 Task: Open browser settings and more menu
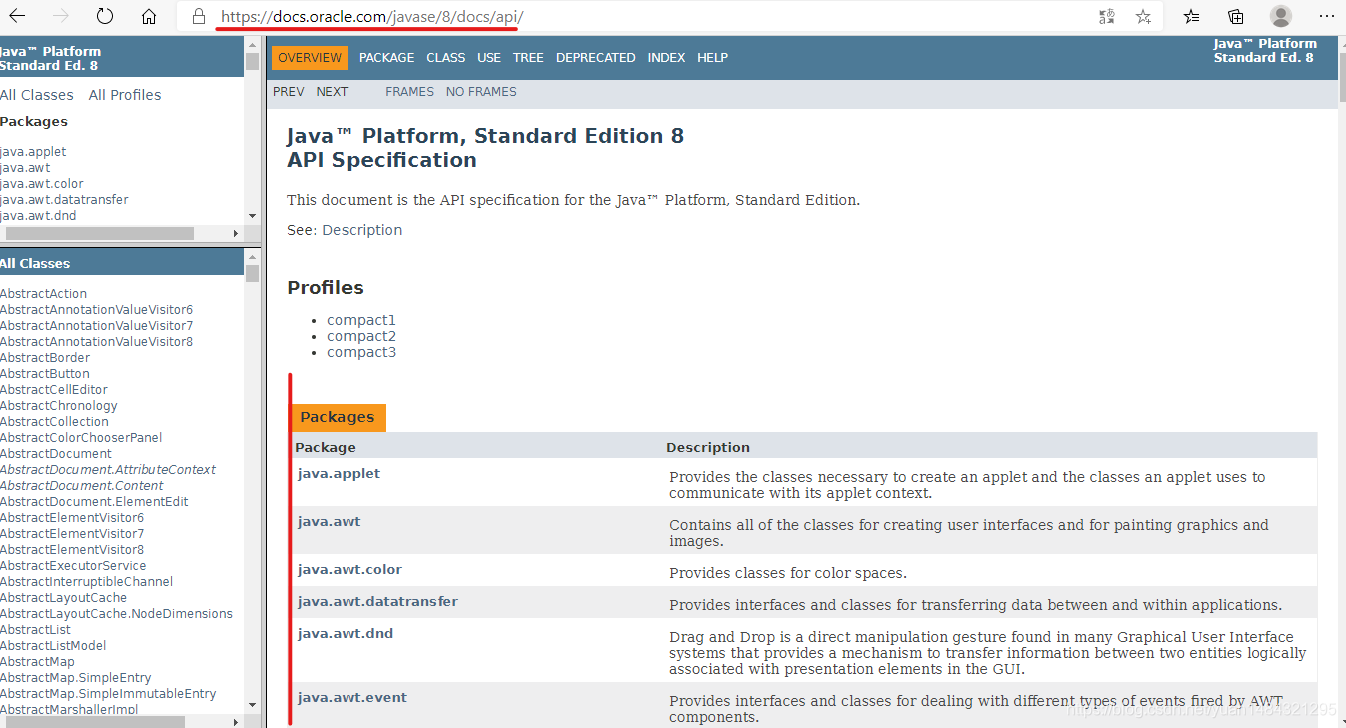[x=1326, y=17]
